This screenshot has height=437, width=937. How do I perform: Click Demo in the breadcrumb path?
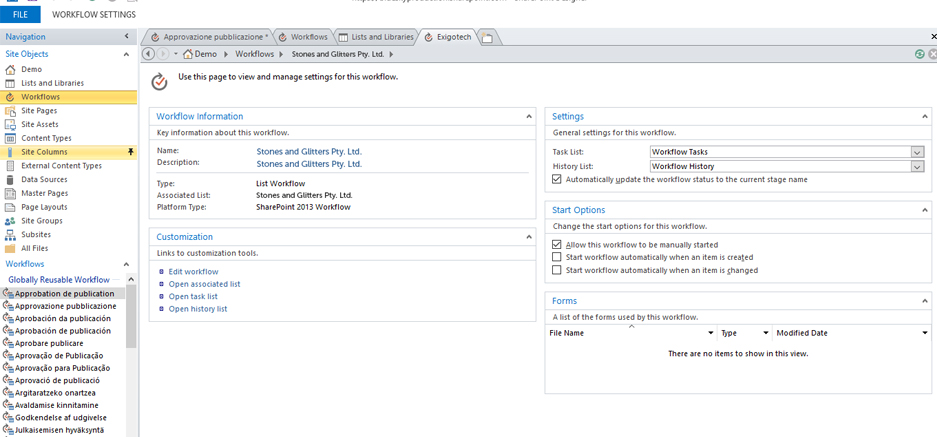point(206,54)
